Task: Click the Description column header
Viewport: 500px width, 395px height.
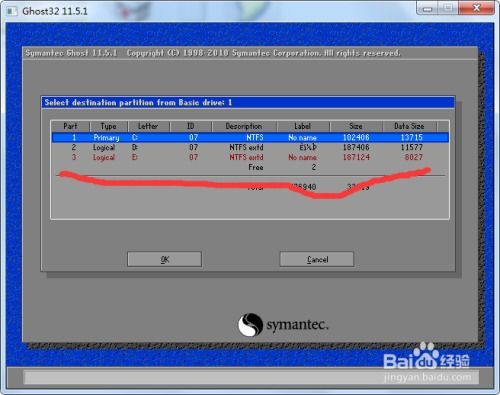Action: tap(244, 126)
